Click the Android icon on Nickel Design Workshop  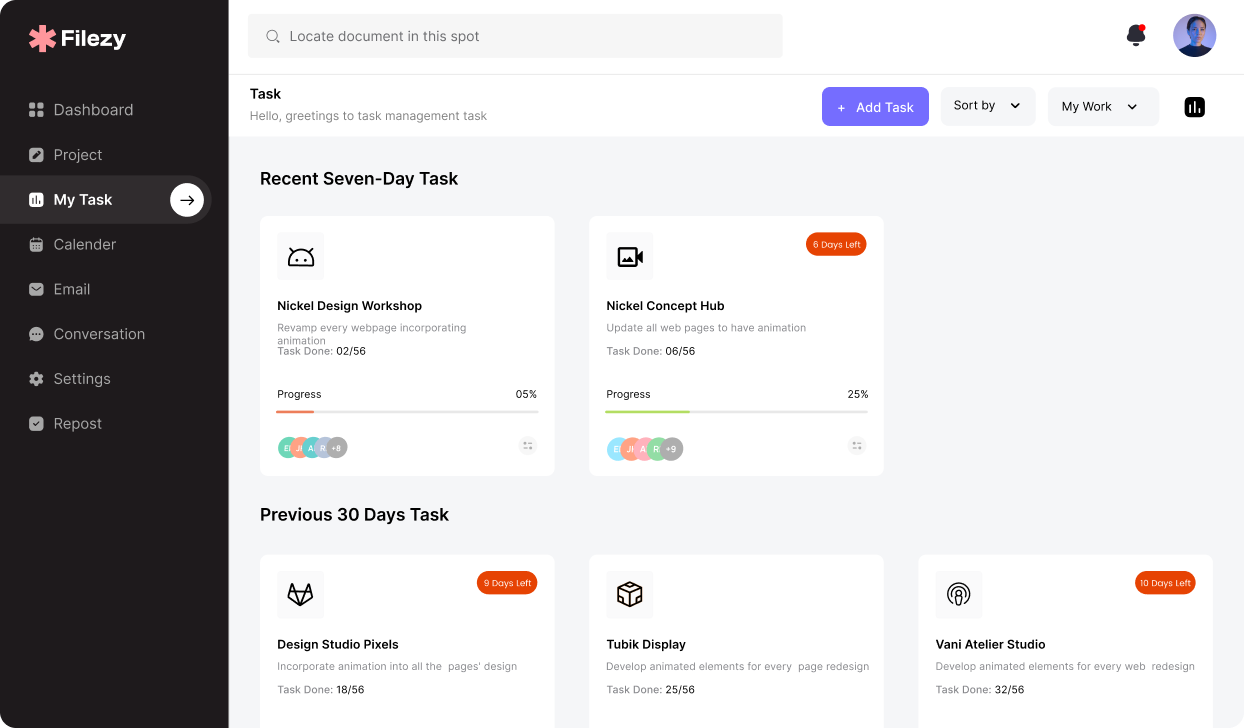[301, 257]
